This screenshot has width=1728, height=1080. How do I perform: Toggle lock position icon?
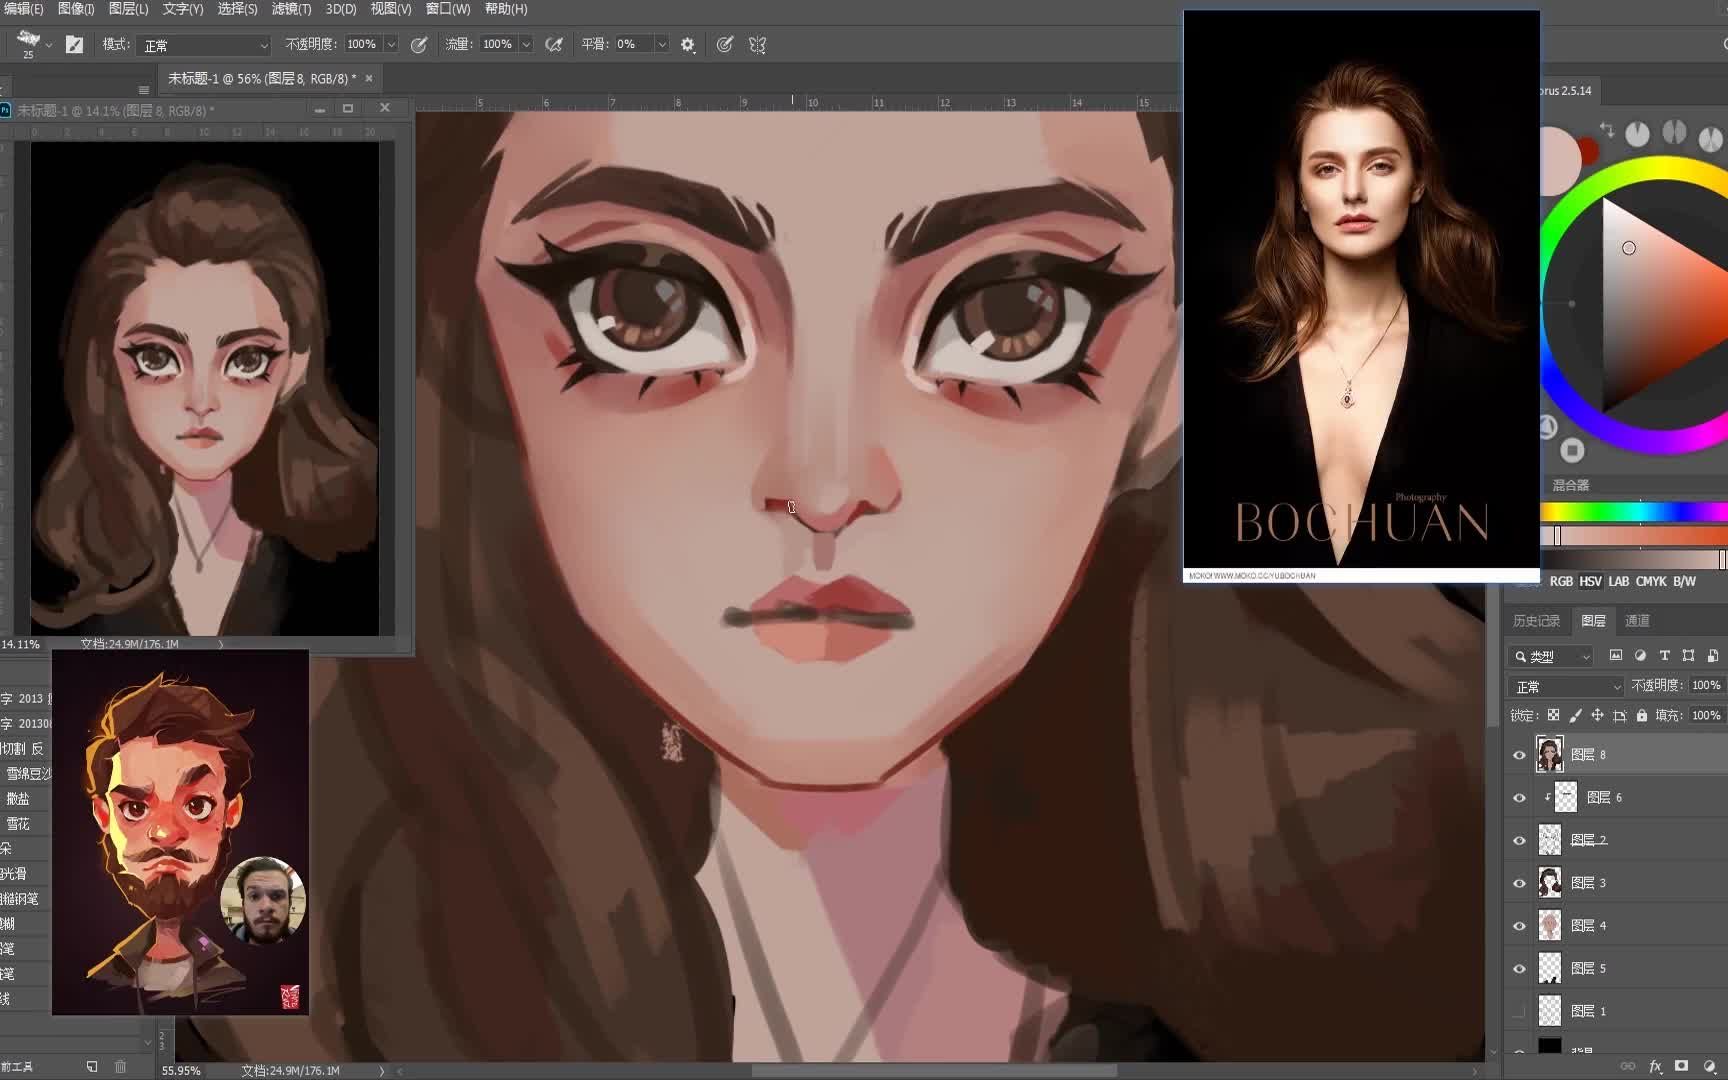coord(1597,715)
